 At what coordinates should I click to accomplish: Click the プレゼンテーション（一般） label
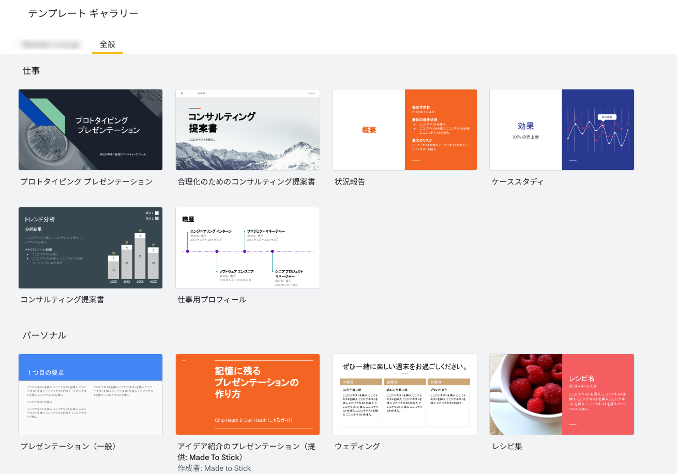pyautogui.click(x=66, y=446)
